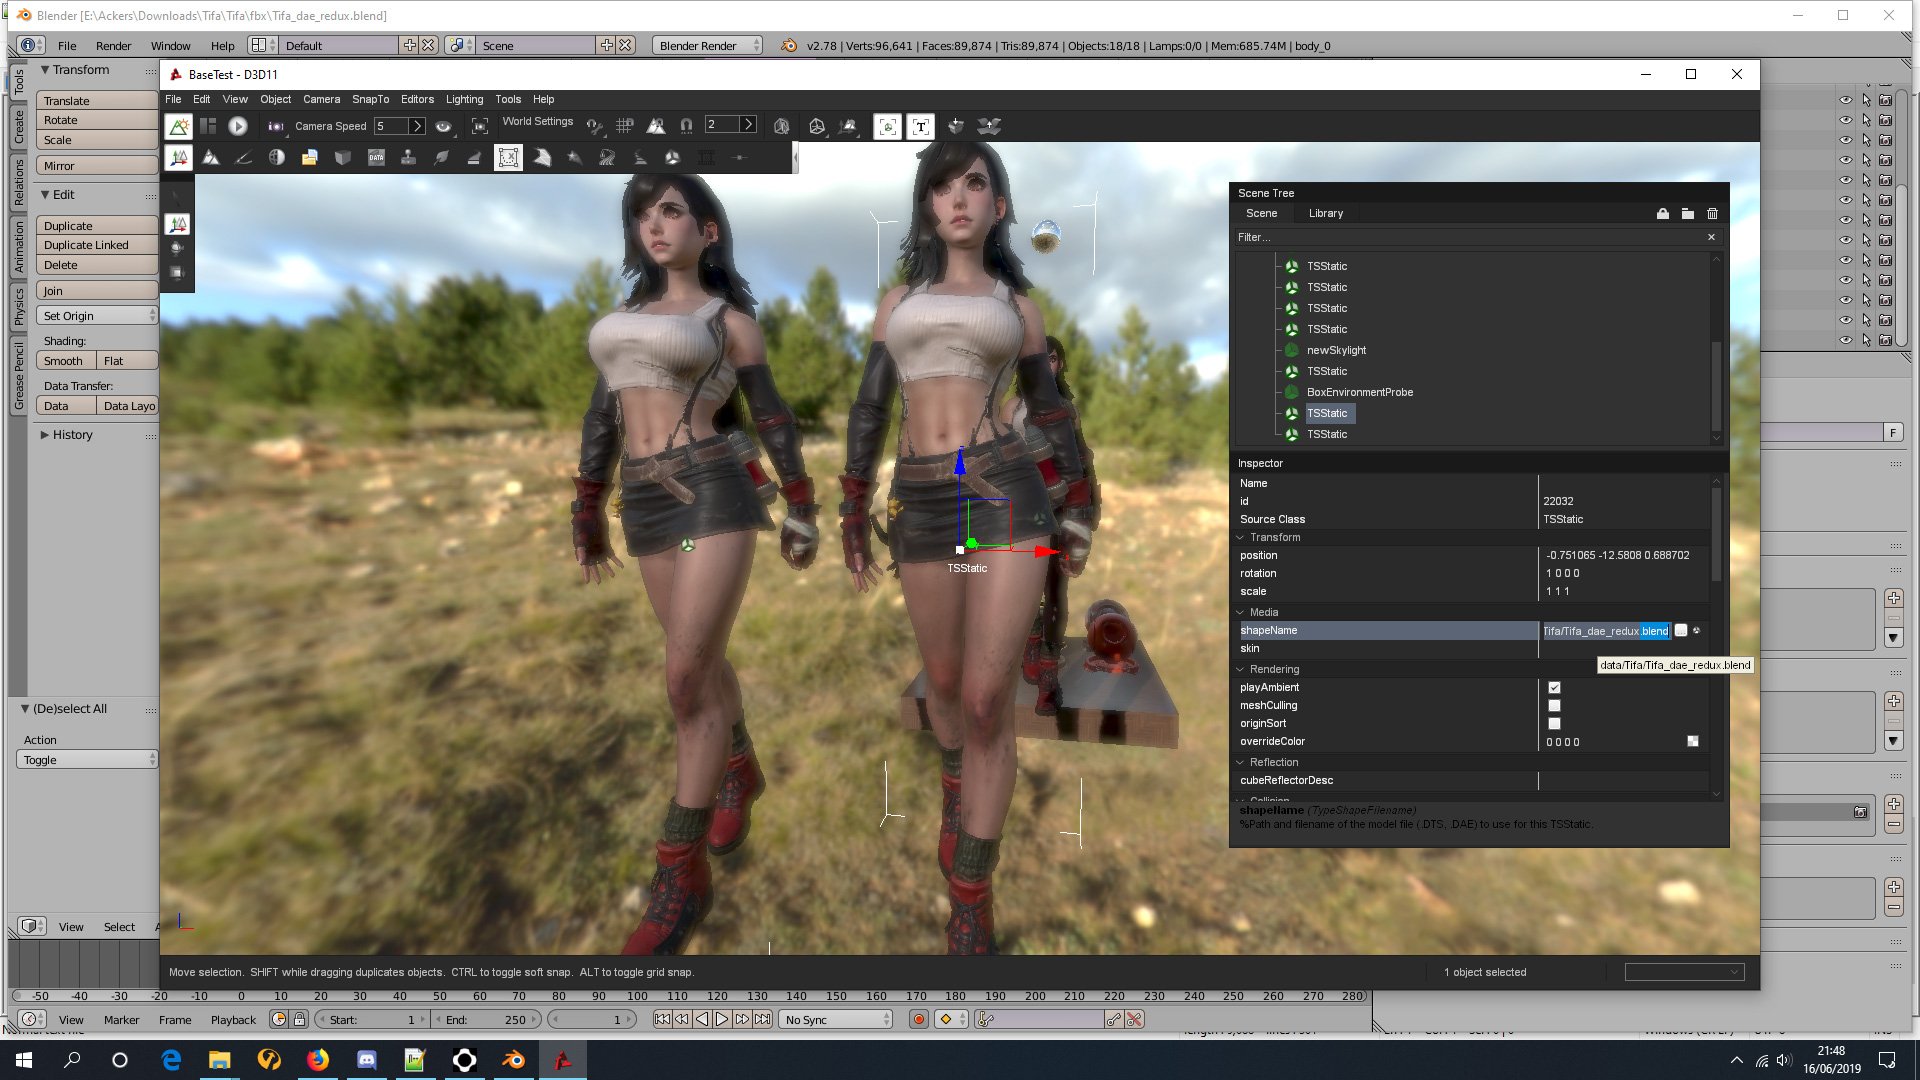Click the magnet soft snap icon
This screenshot has width=1920, height=1080.
[686, 126]
